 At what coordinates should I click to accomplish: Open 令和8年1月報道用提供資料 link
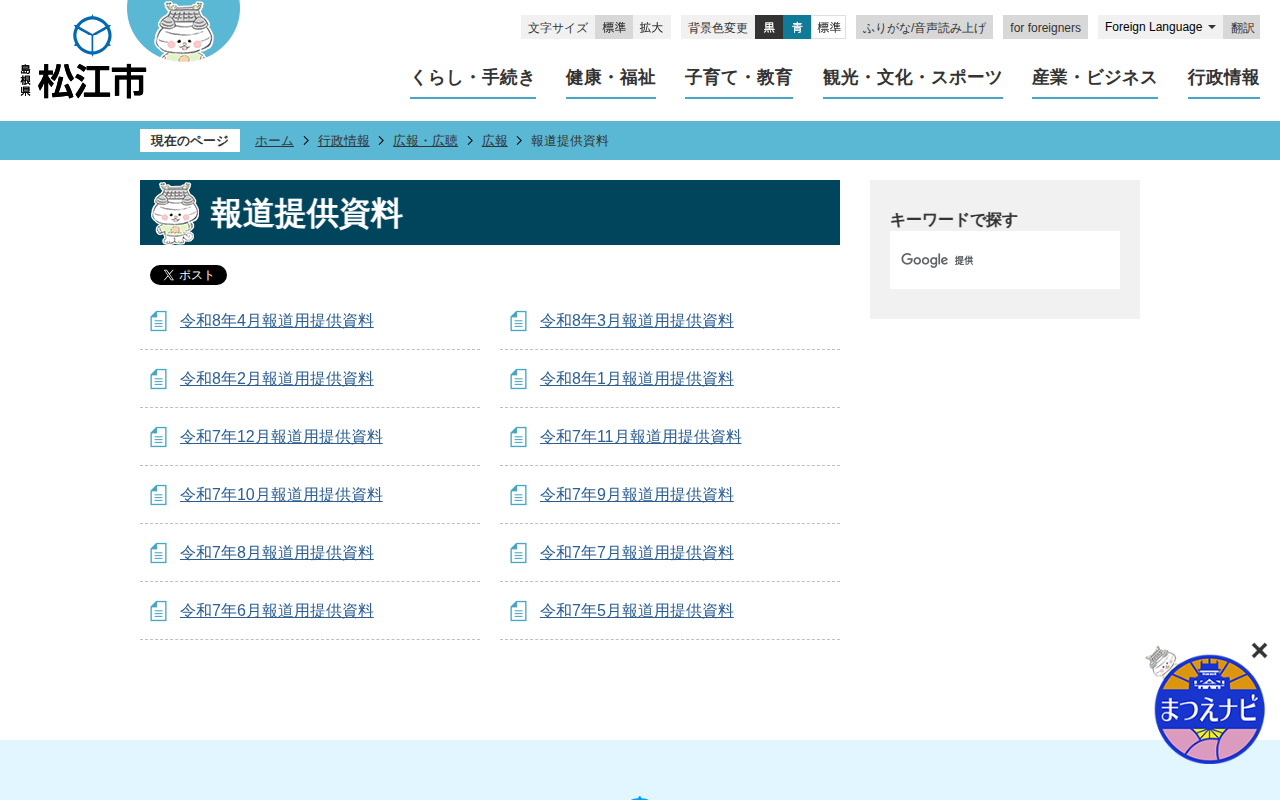tap(637, 379)
